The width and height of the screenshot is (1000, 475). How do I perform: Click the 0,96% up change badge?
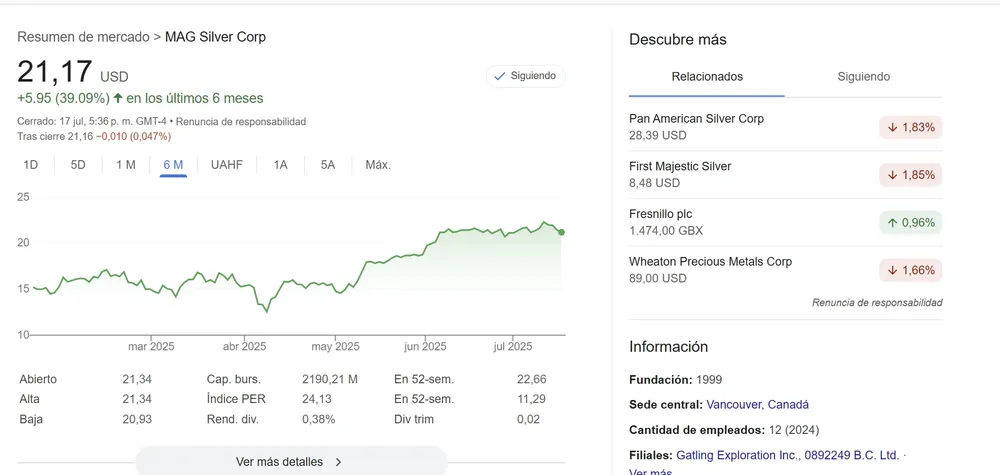(x=911, y=223)
